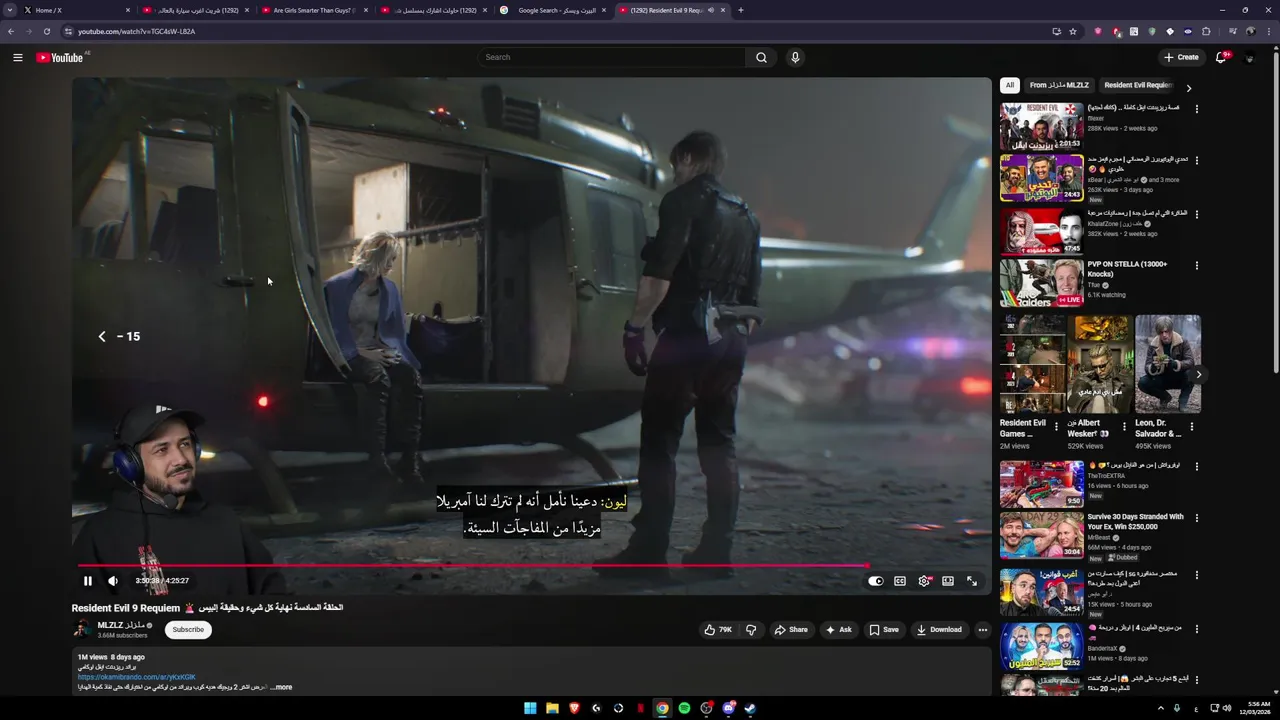Reload the page

46,31
